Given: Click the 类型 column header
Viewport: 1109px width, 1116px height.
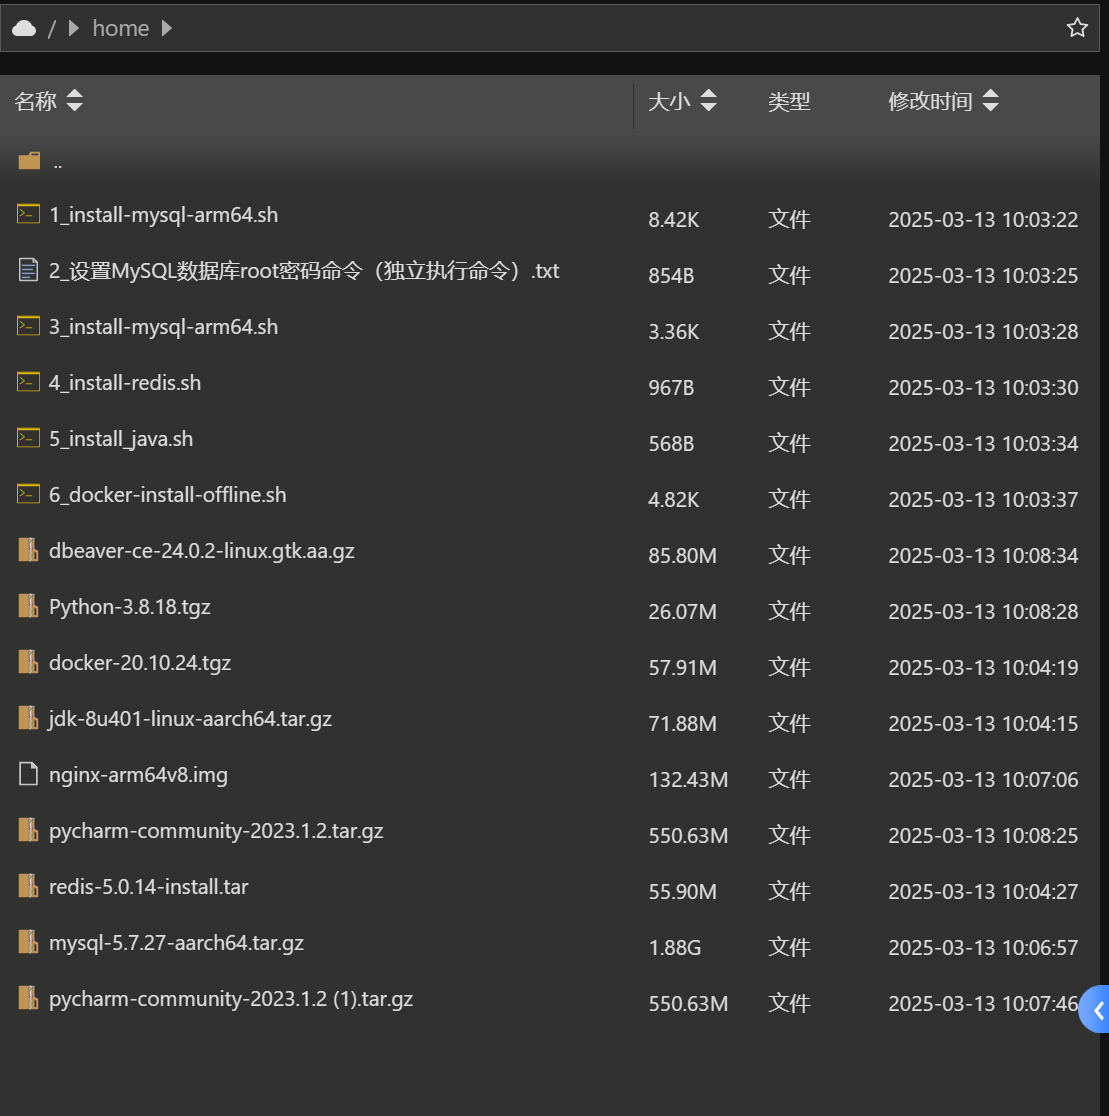Looking at the screenshot, I should pyautogui.click(x=789, y=102).
